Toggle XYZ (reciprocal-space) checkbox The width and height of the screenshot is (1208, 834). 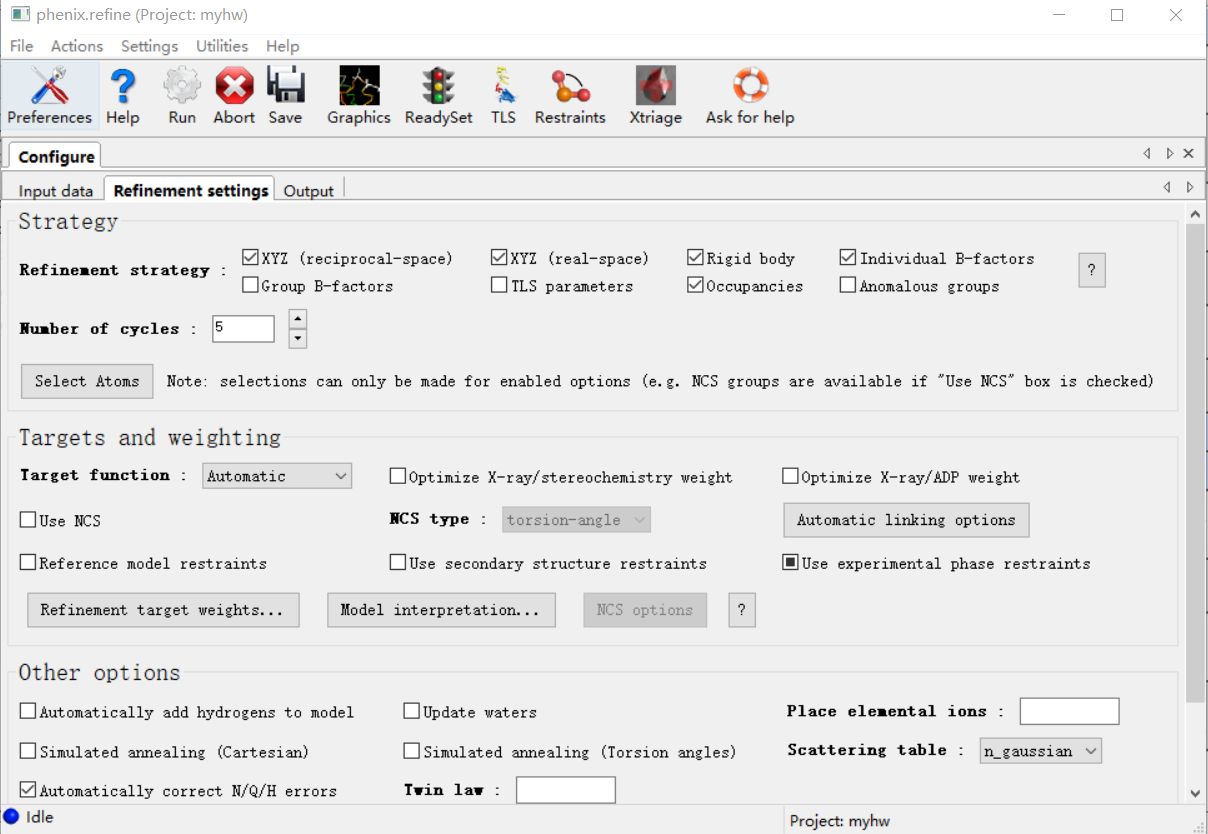coord(251,258)
